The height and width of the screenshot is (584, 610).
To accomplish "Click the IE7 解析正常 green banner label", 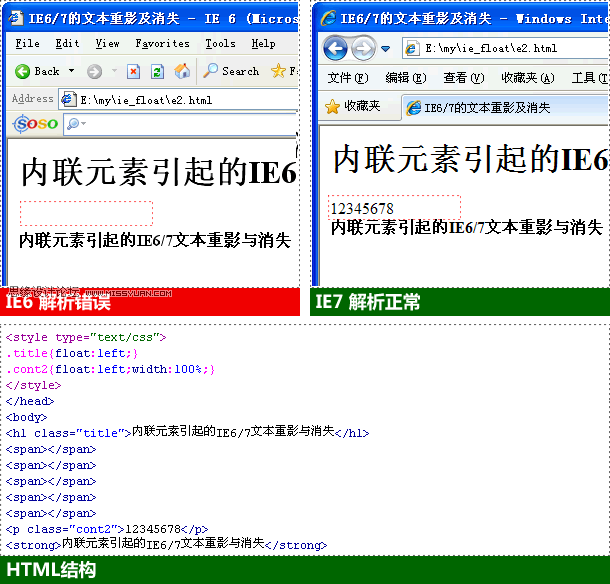I will pyautogui.click(x=368, y=302).
